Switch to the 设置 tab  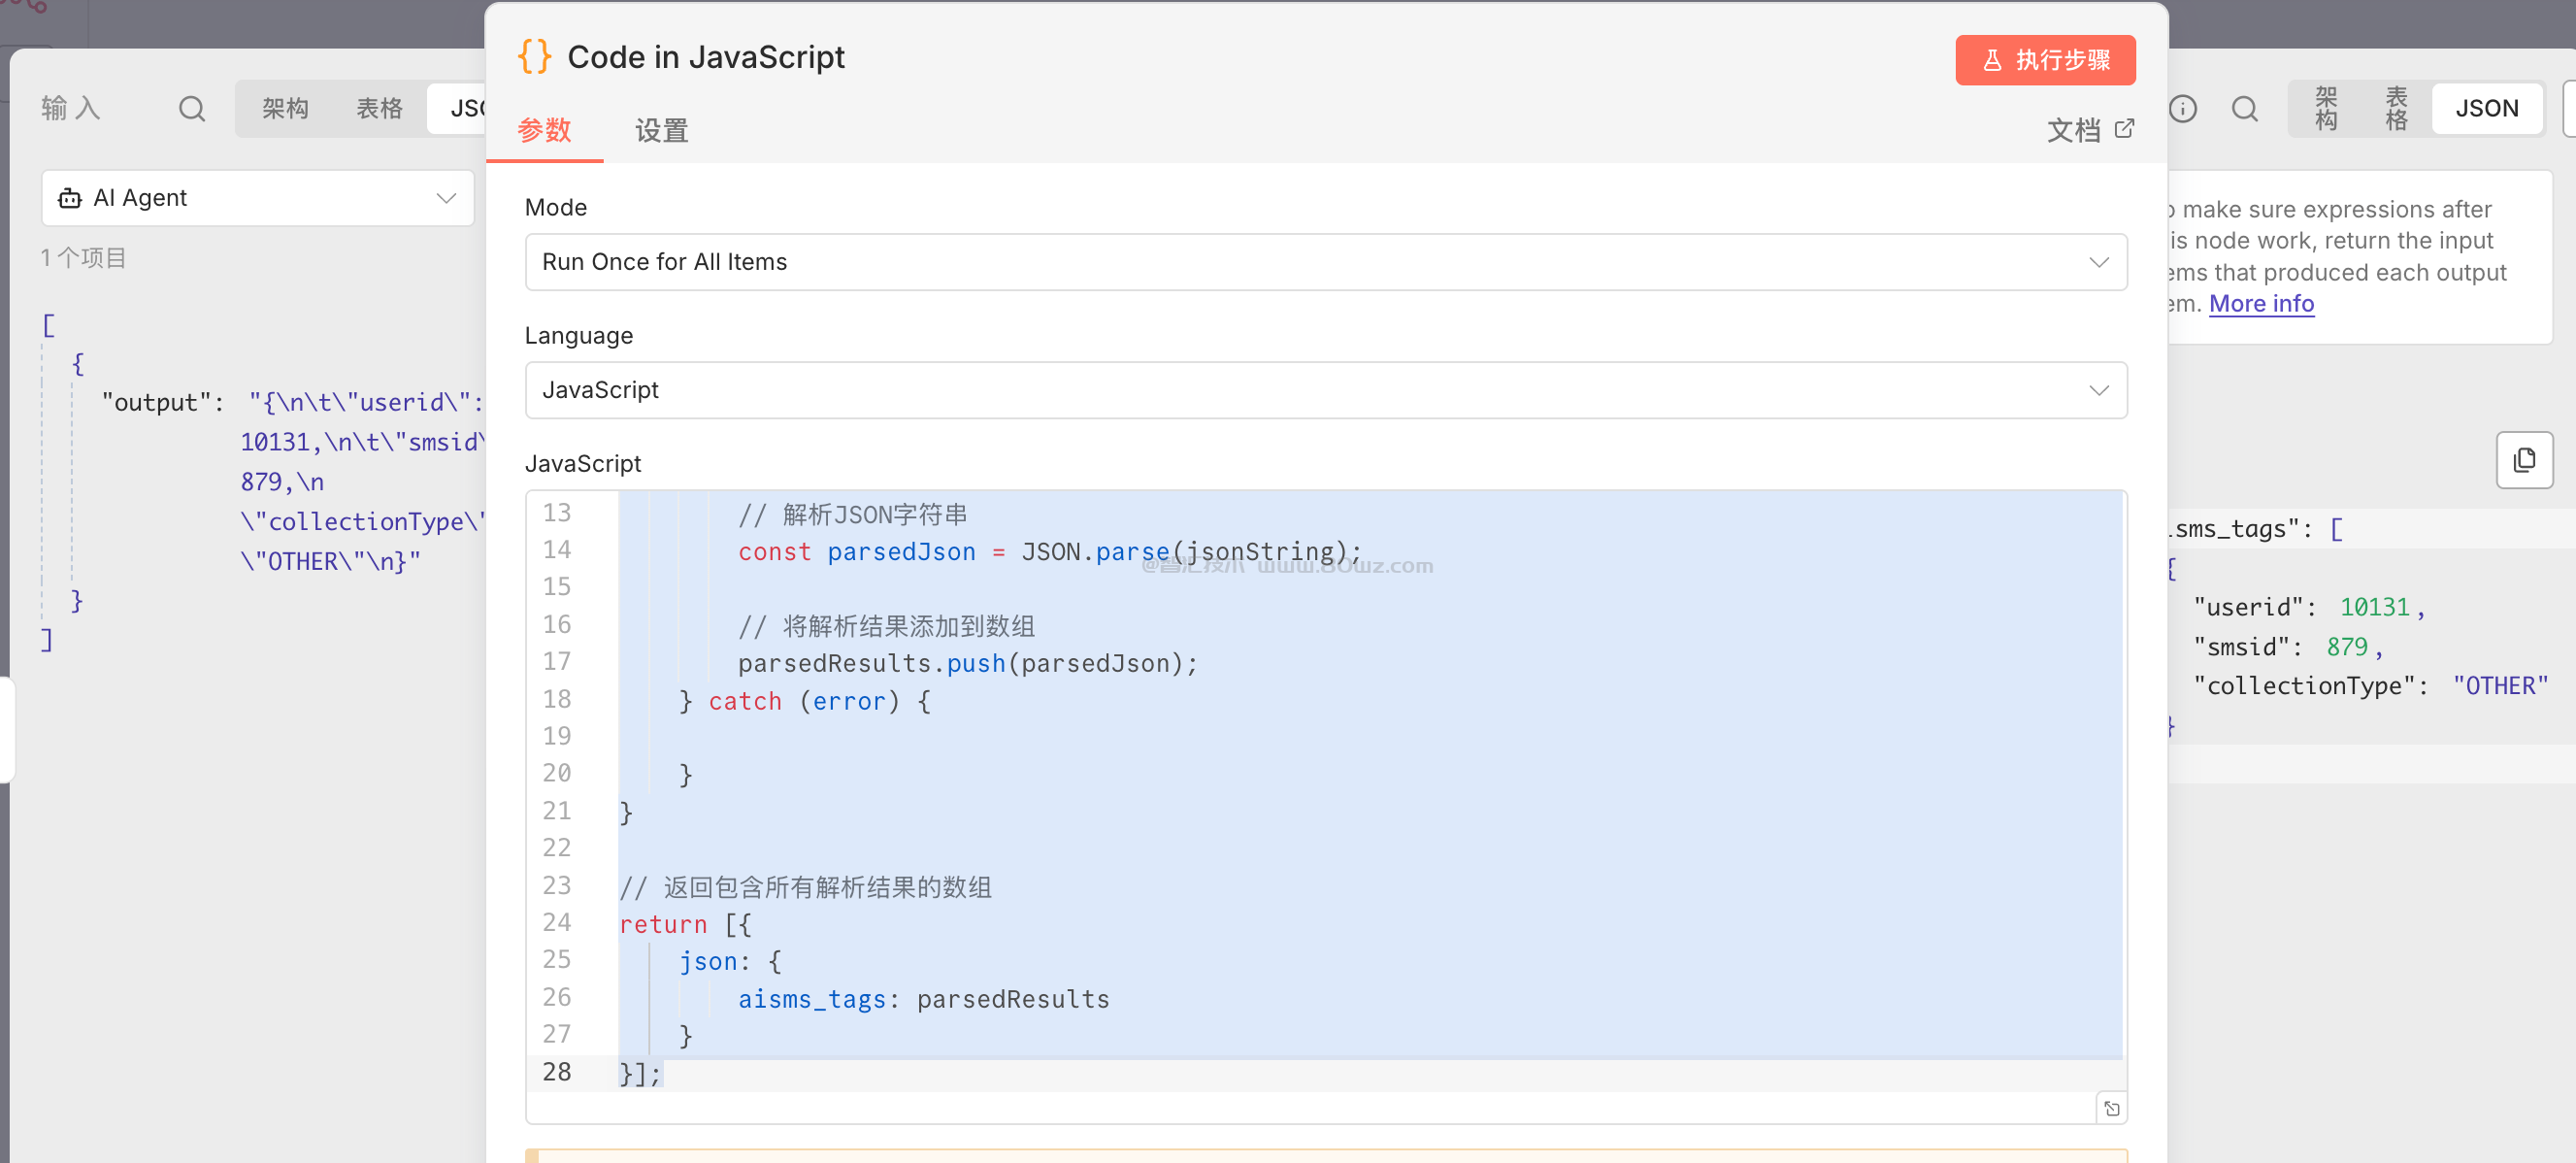(661, 130)
